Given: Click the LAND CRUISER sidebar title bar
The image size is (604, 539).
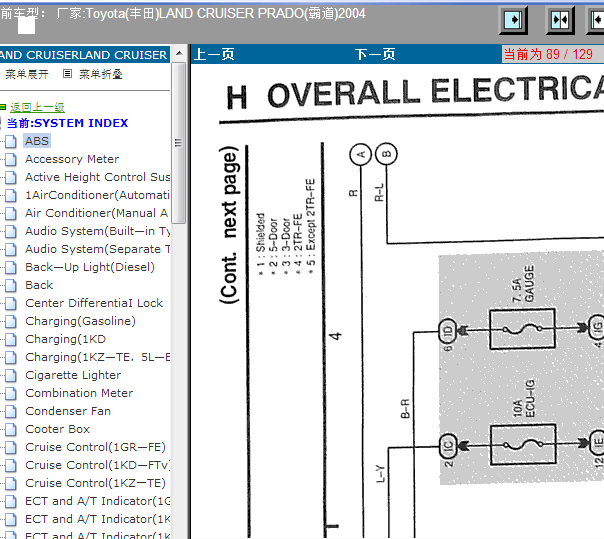Looking at the screenshot, I should tap(85, 55).
